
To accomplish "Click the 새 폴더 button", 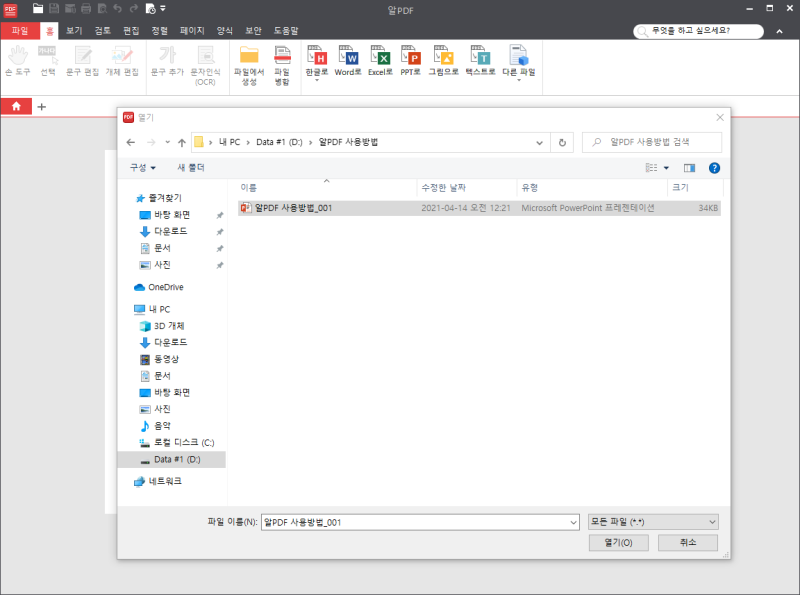I will [x=189, y=167].
